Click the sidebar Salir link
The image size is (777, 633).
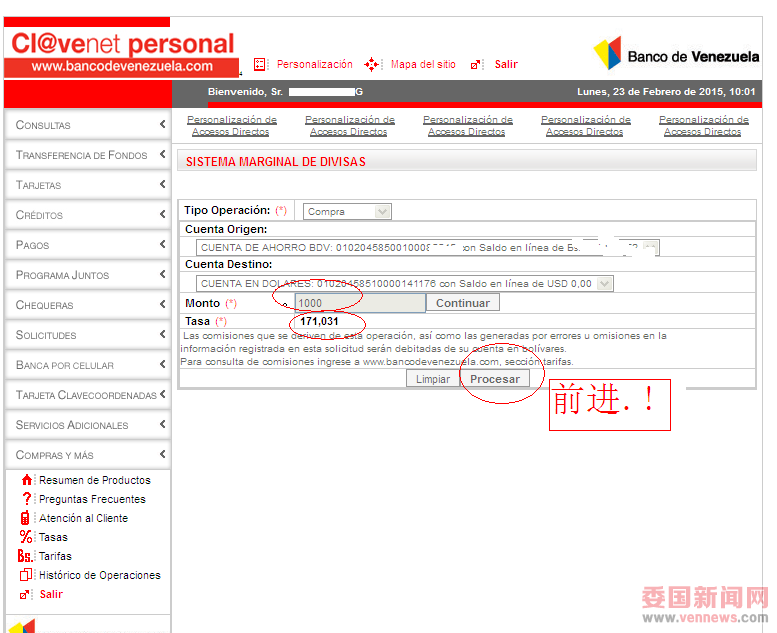point(51,594)
